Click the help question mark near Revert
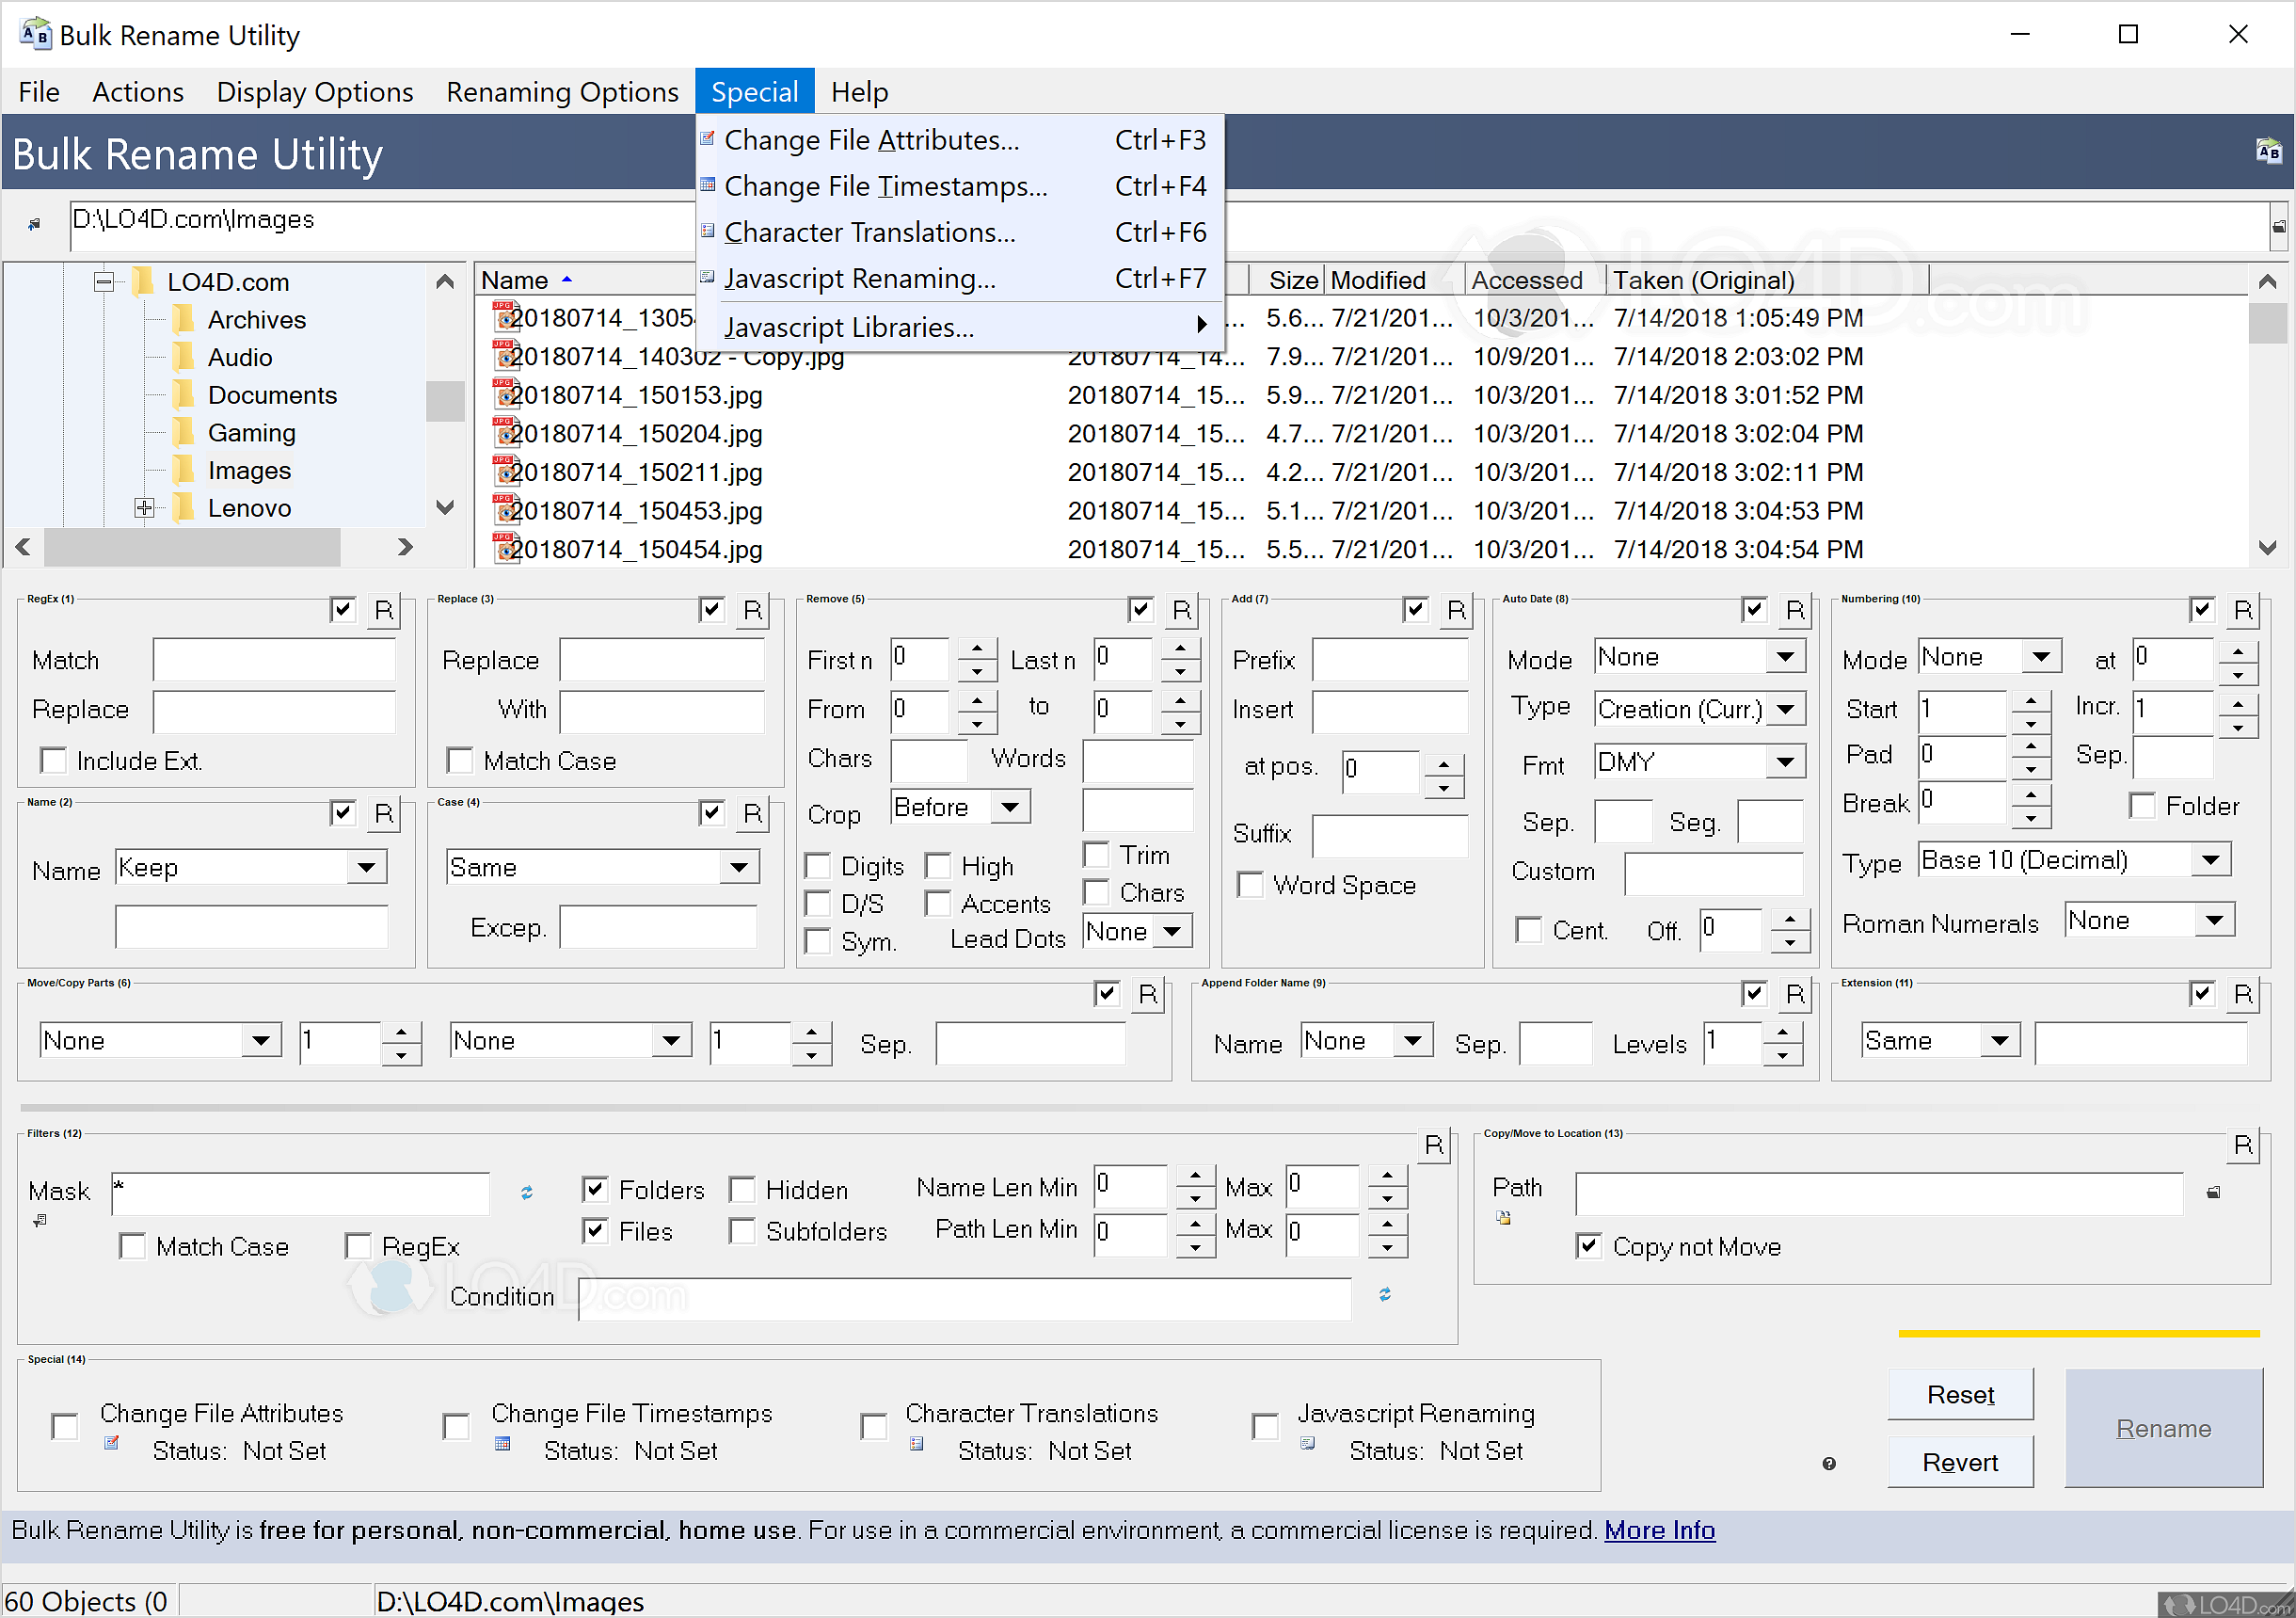Viewport: 2296px width, 1618px height. [1830, 1463]
